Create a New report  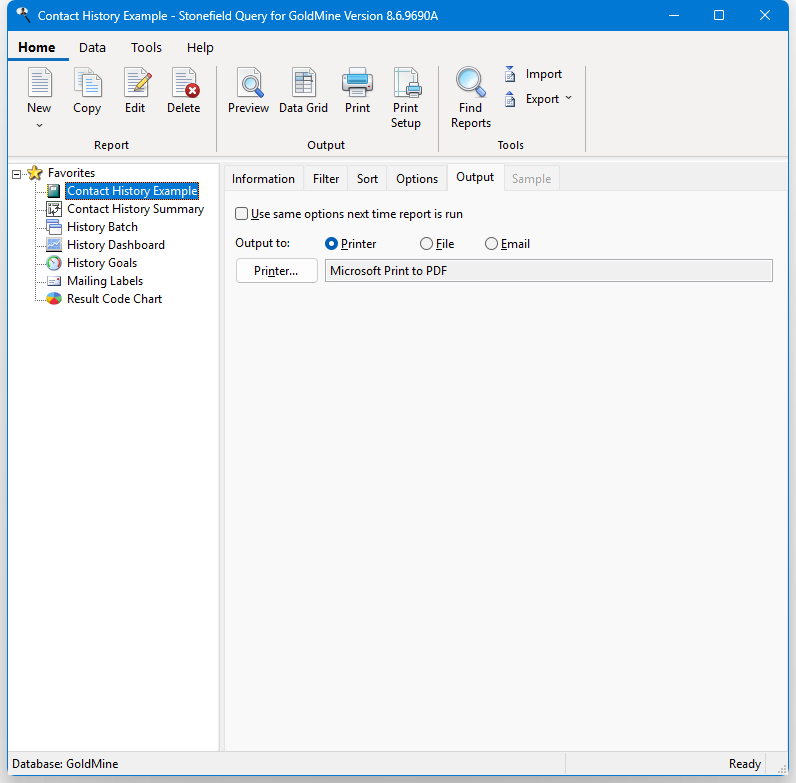click(39, 91)
